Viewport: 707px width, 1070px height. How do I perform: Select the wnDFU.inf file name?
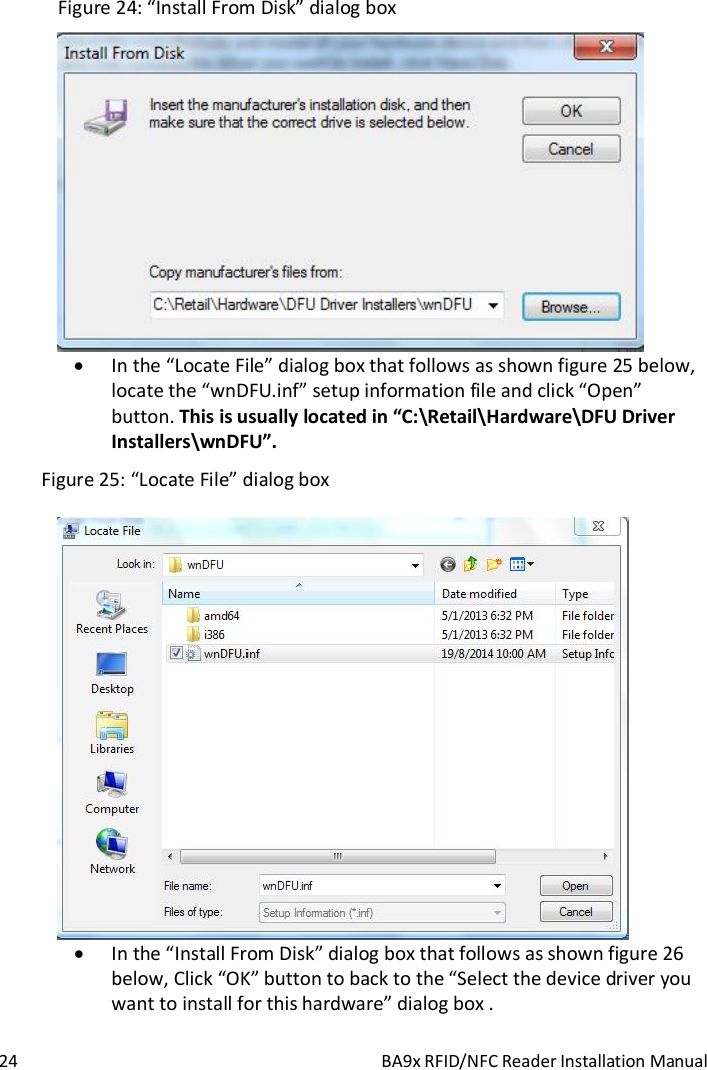(231, 654)
